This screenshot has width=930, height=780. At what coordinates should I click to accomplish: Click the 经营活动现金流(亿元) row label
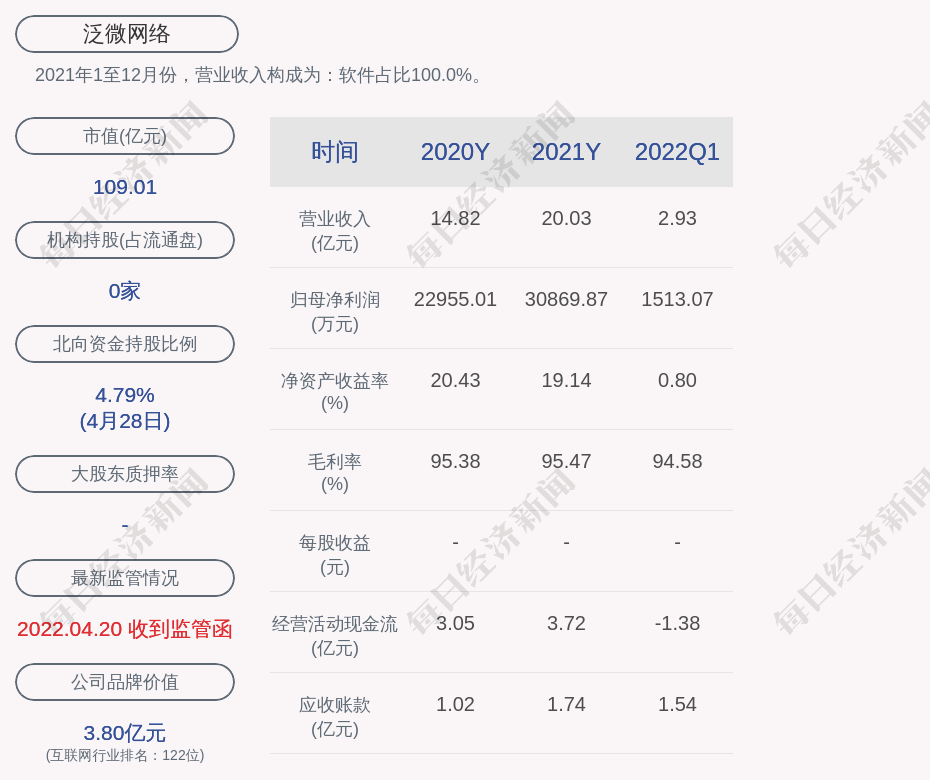coord(335,635)
